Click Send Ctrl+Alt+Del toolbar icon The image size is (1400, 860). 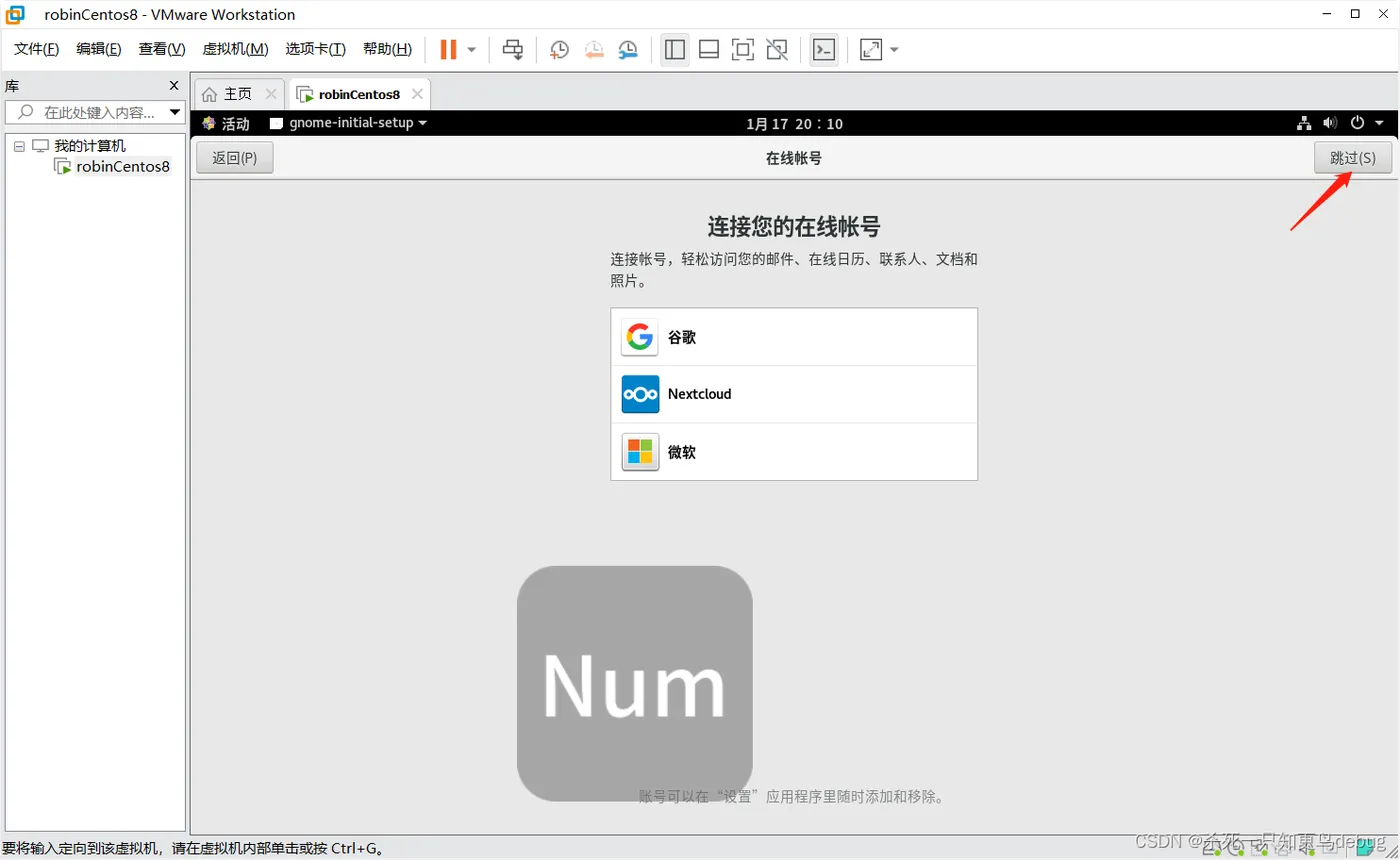click(x=513, y=49)
